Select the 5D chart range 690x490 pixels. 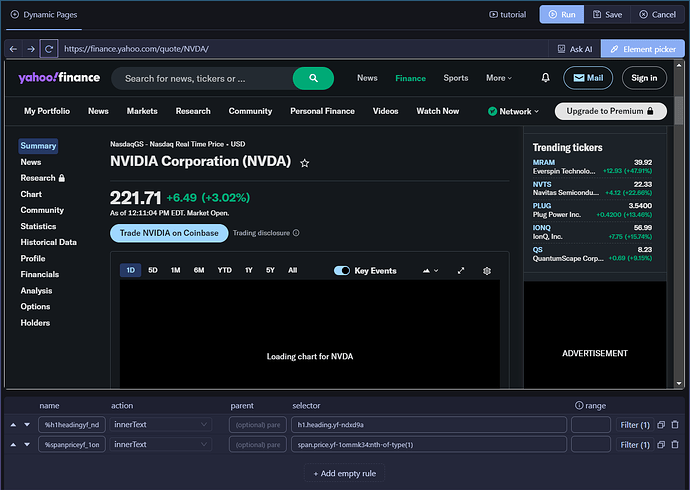tap(153, 270)
